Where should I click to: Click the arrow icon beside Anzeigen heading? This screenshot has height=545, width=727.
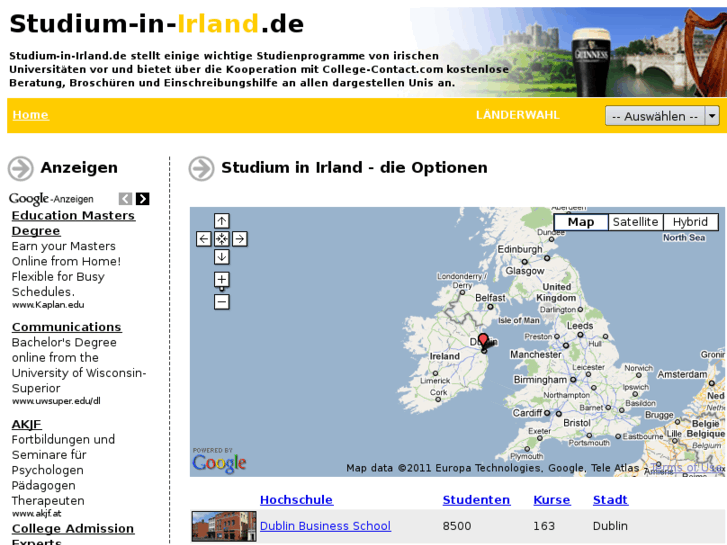[x=20, y=168]
